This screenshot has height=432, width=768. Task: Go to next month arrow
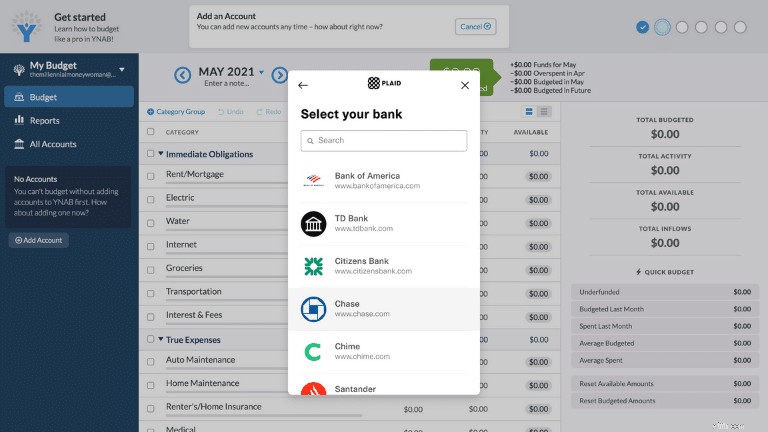(x=280, y=75)
